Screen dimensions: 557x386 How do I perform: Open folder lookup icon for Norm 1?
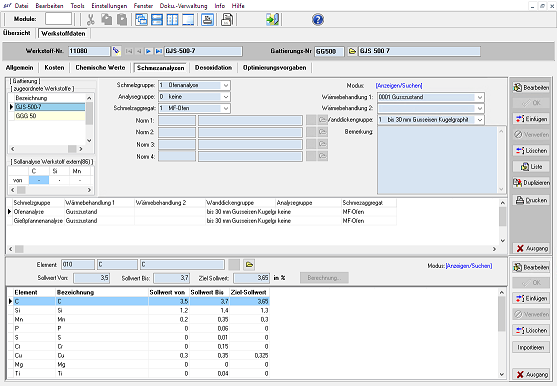coord(322,120)
